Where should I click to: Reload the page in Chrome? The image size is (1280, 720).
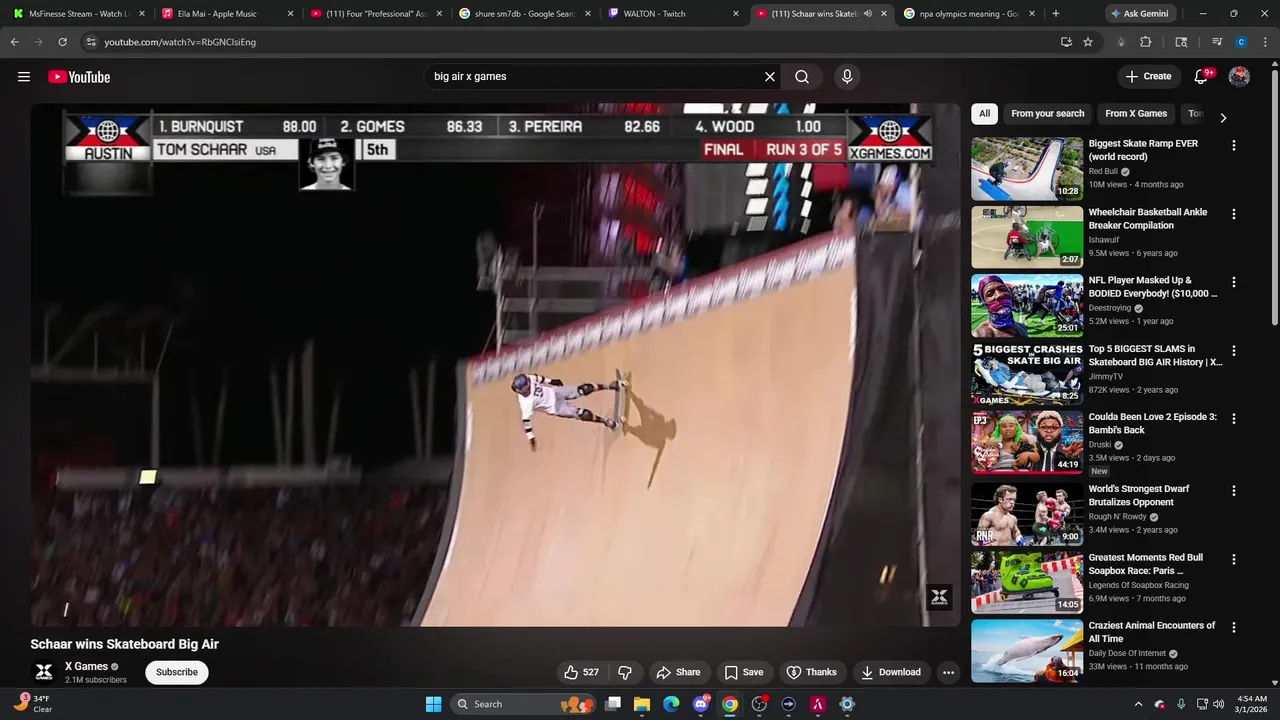point(62,42)
